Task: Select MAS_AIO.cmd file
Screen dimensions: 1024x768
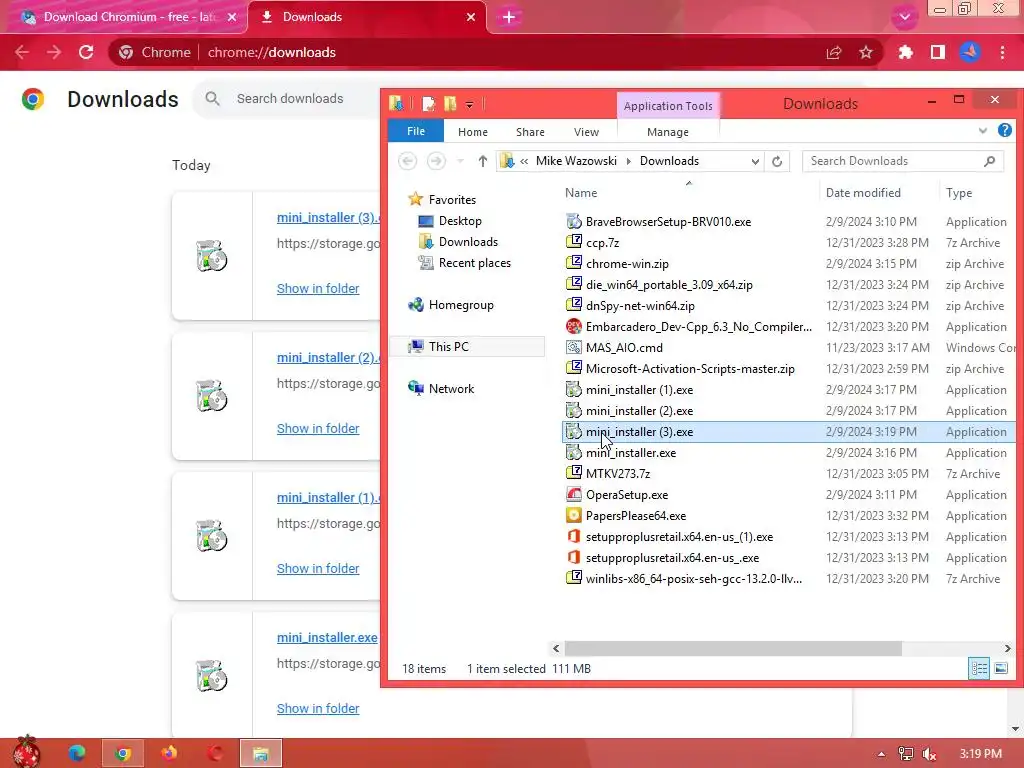Action: (624, 347)
